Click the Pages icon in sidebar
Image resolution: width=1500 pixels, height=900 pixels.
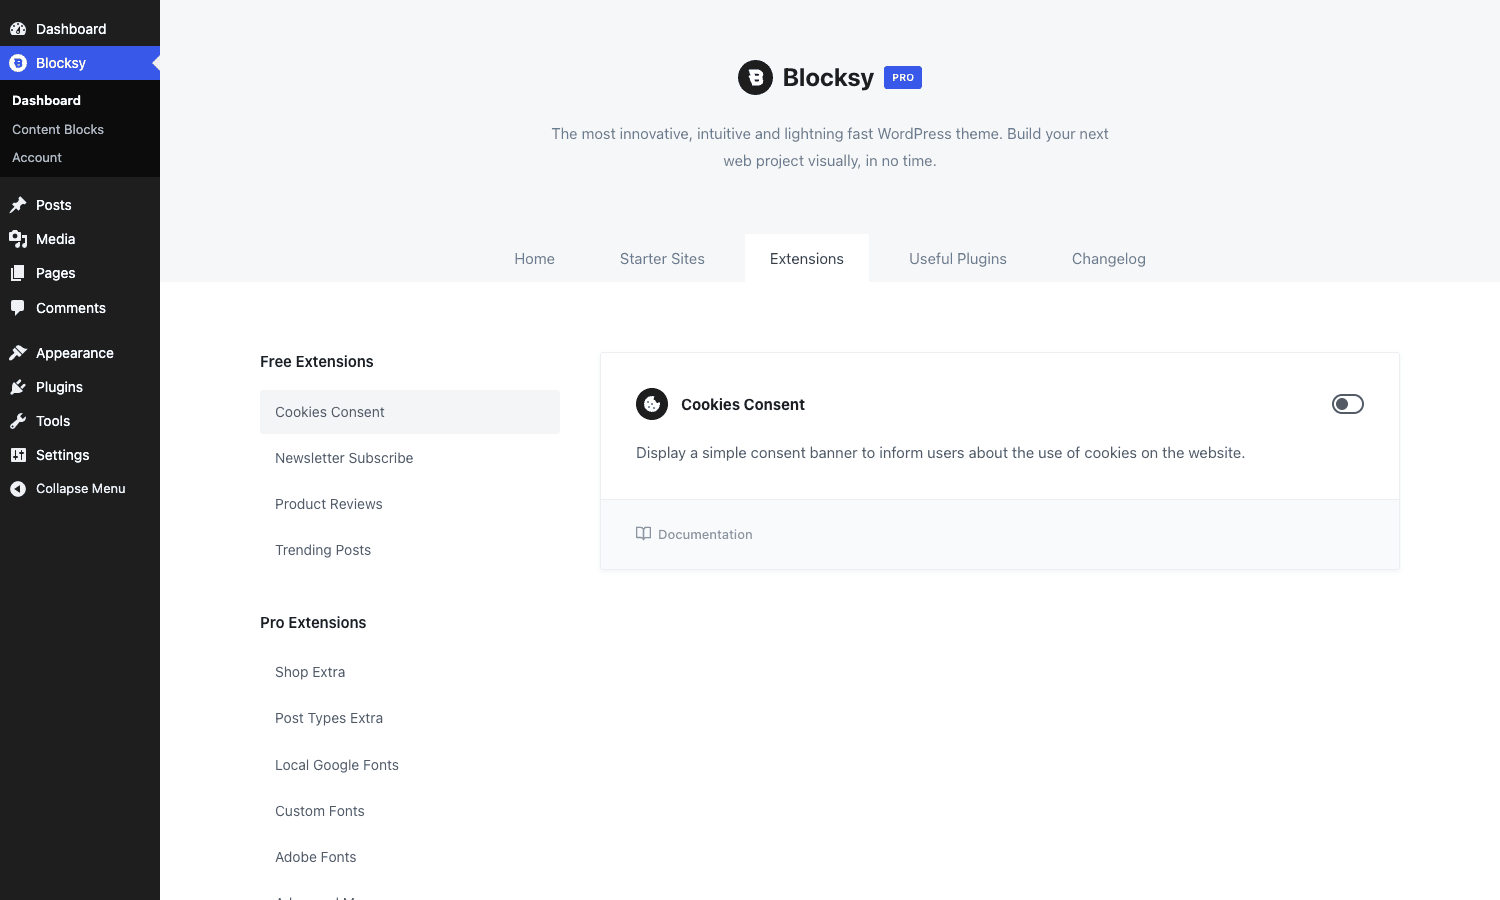click(18, 273)
